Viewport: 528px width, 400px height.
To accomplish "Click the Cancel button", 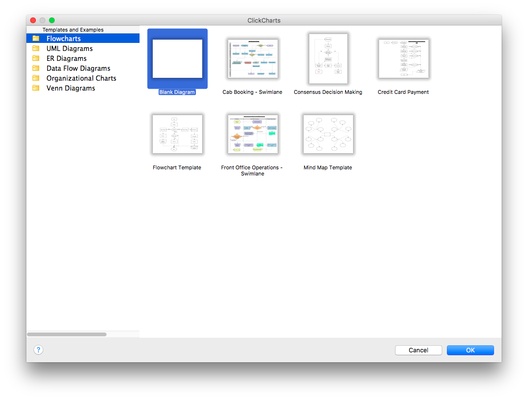I will (x=418, y=350).
